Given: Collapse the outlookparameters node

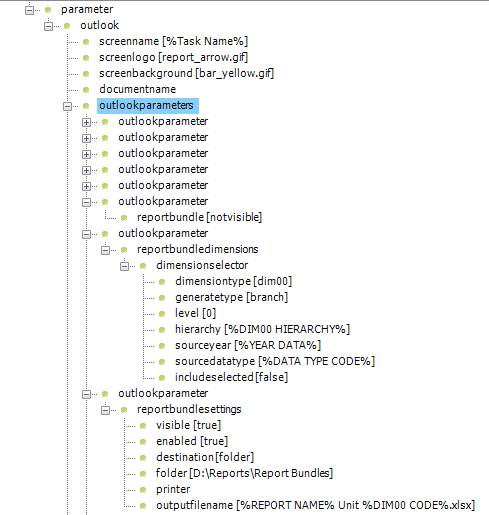Looking at the screenshot, I should pos(67,106).
